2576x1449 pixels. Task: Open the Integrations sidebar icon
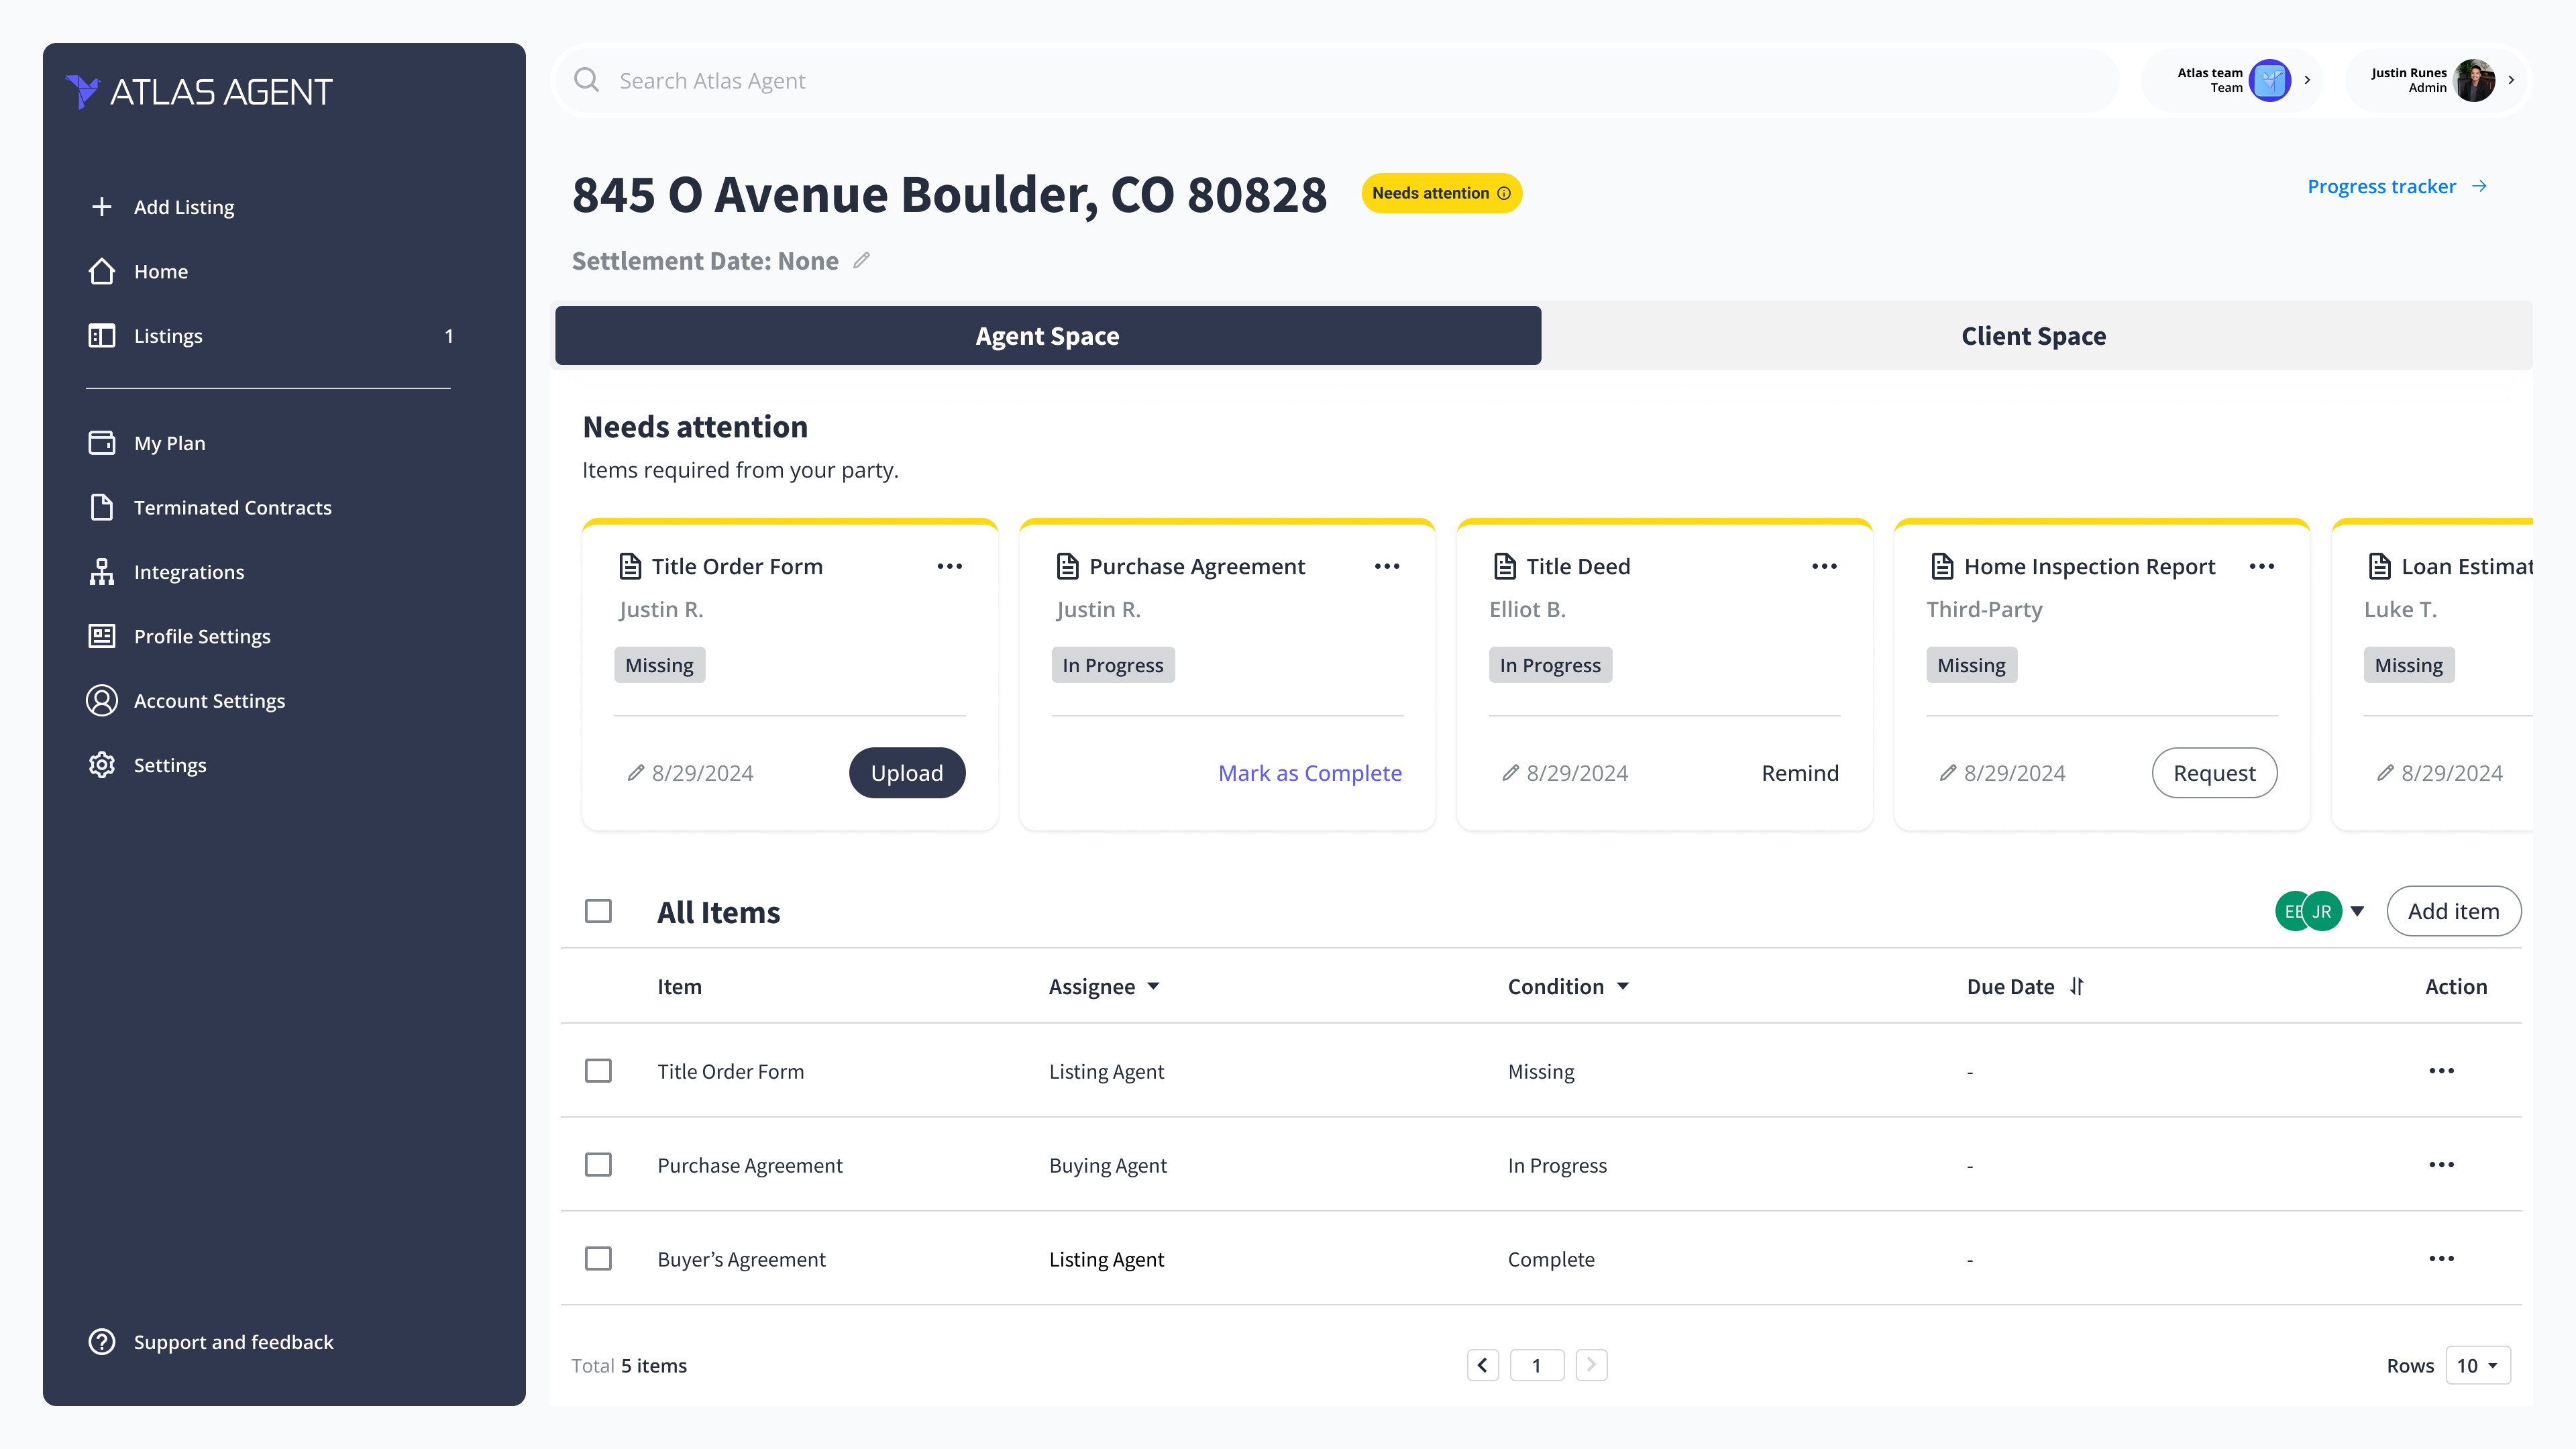pos(101,572)
